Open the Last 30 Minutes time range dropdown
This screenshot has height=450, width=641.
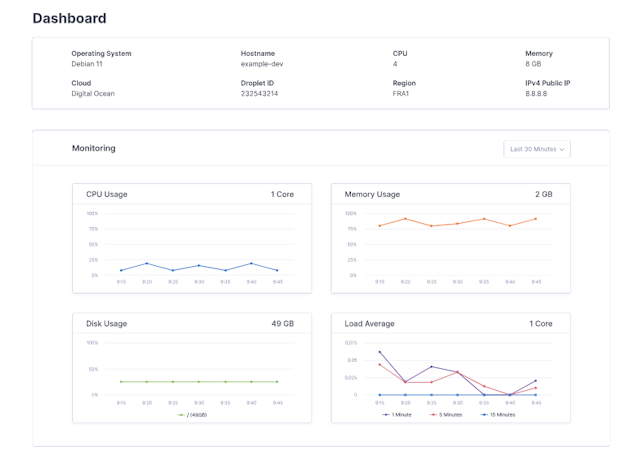click(537, 149)
